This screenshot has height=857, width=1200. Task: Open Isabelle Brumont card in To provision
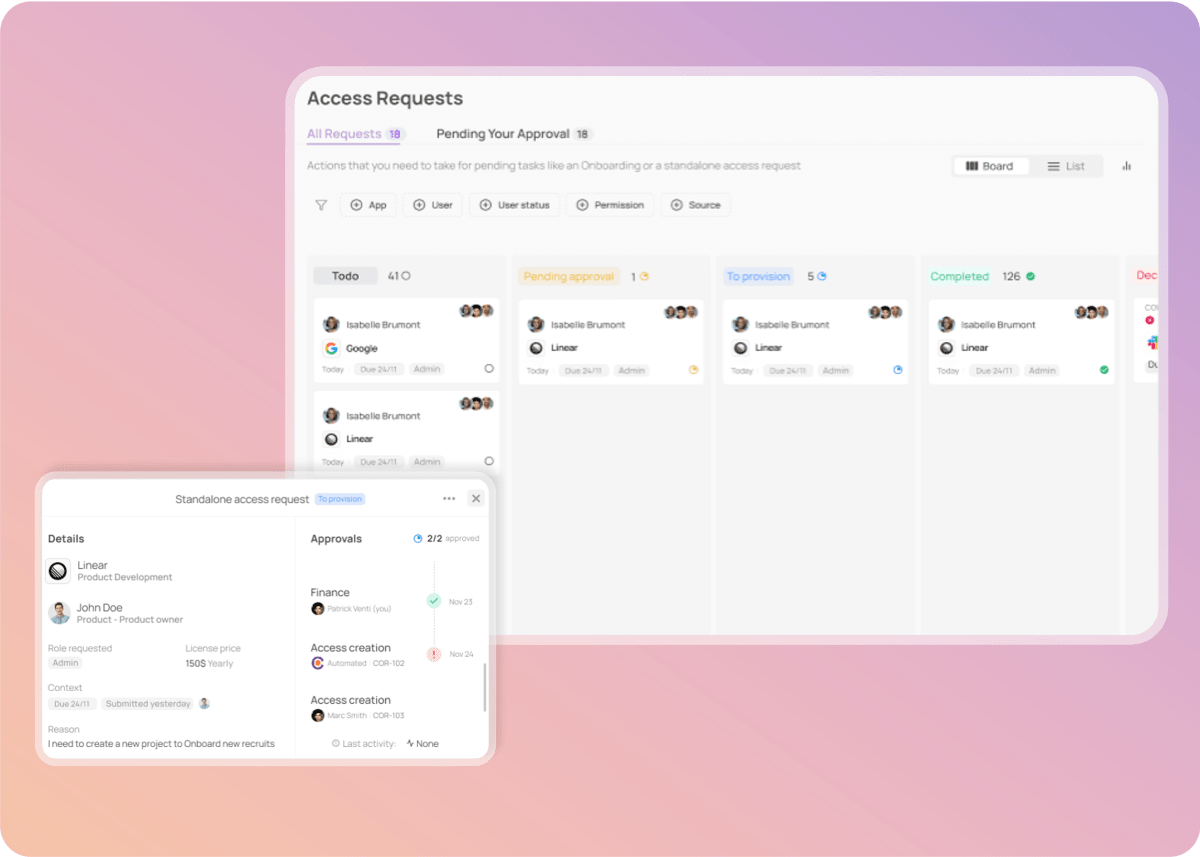click(x=816, y=341)
